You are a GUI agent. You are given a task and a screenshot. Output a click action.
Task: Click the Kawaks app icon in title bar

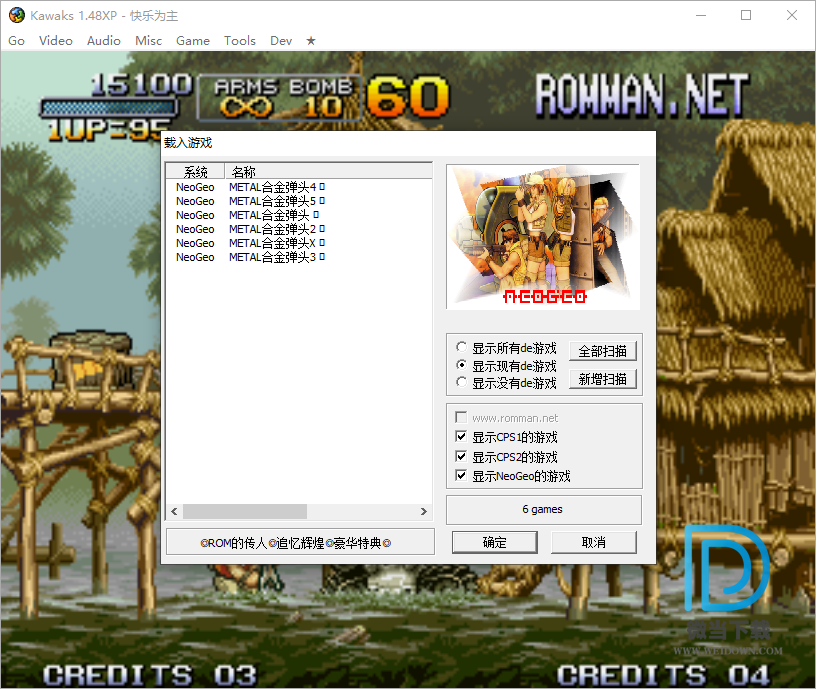pyautogui.click(x=17, y=15)
